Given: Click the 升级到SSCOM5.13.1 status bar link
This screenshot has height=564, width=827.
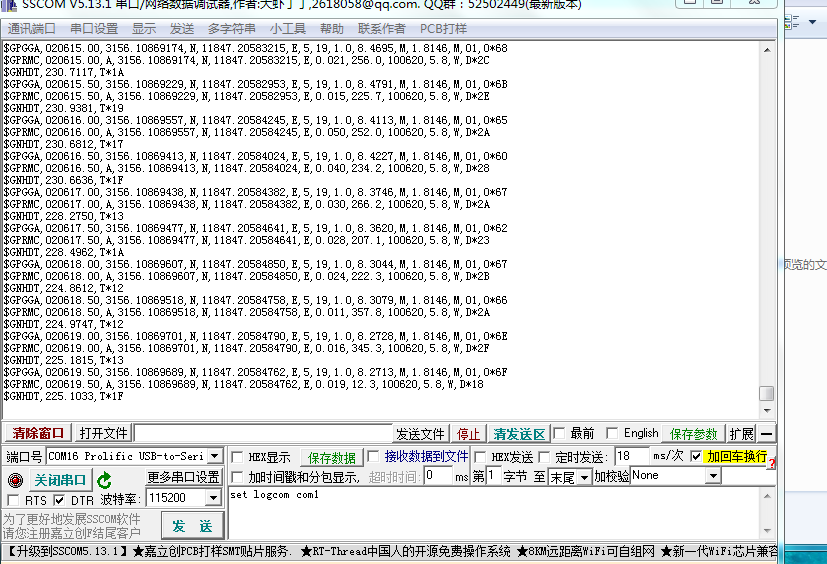Looking at the screenshot, I should click(69, 551).
